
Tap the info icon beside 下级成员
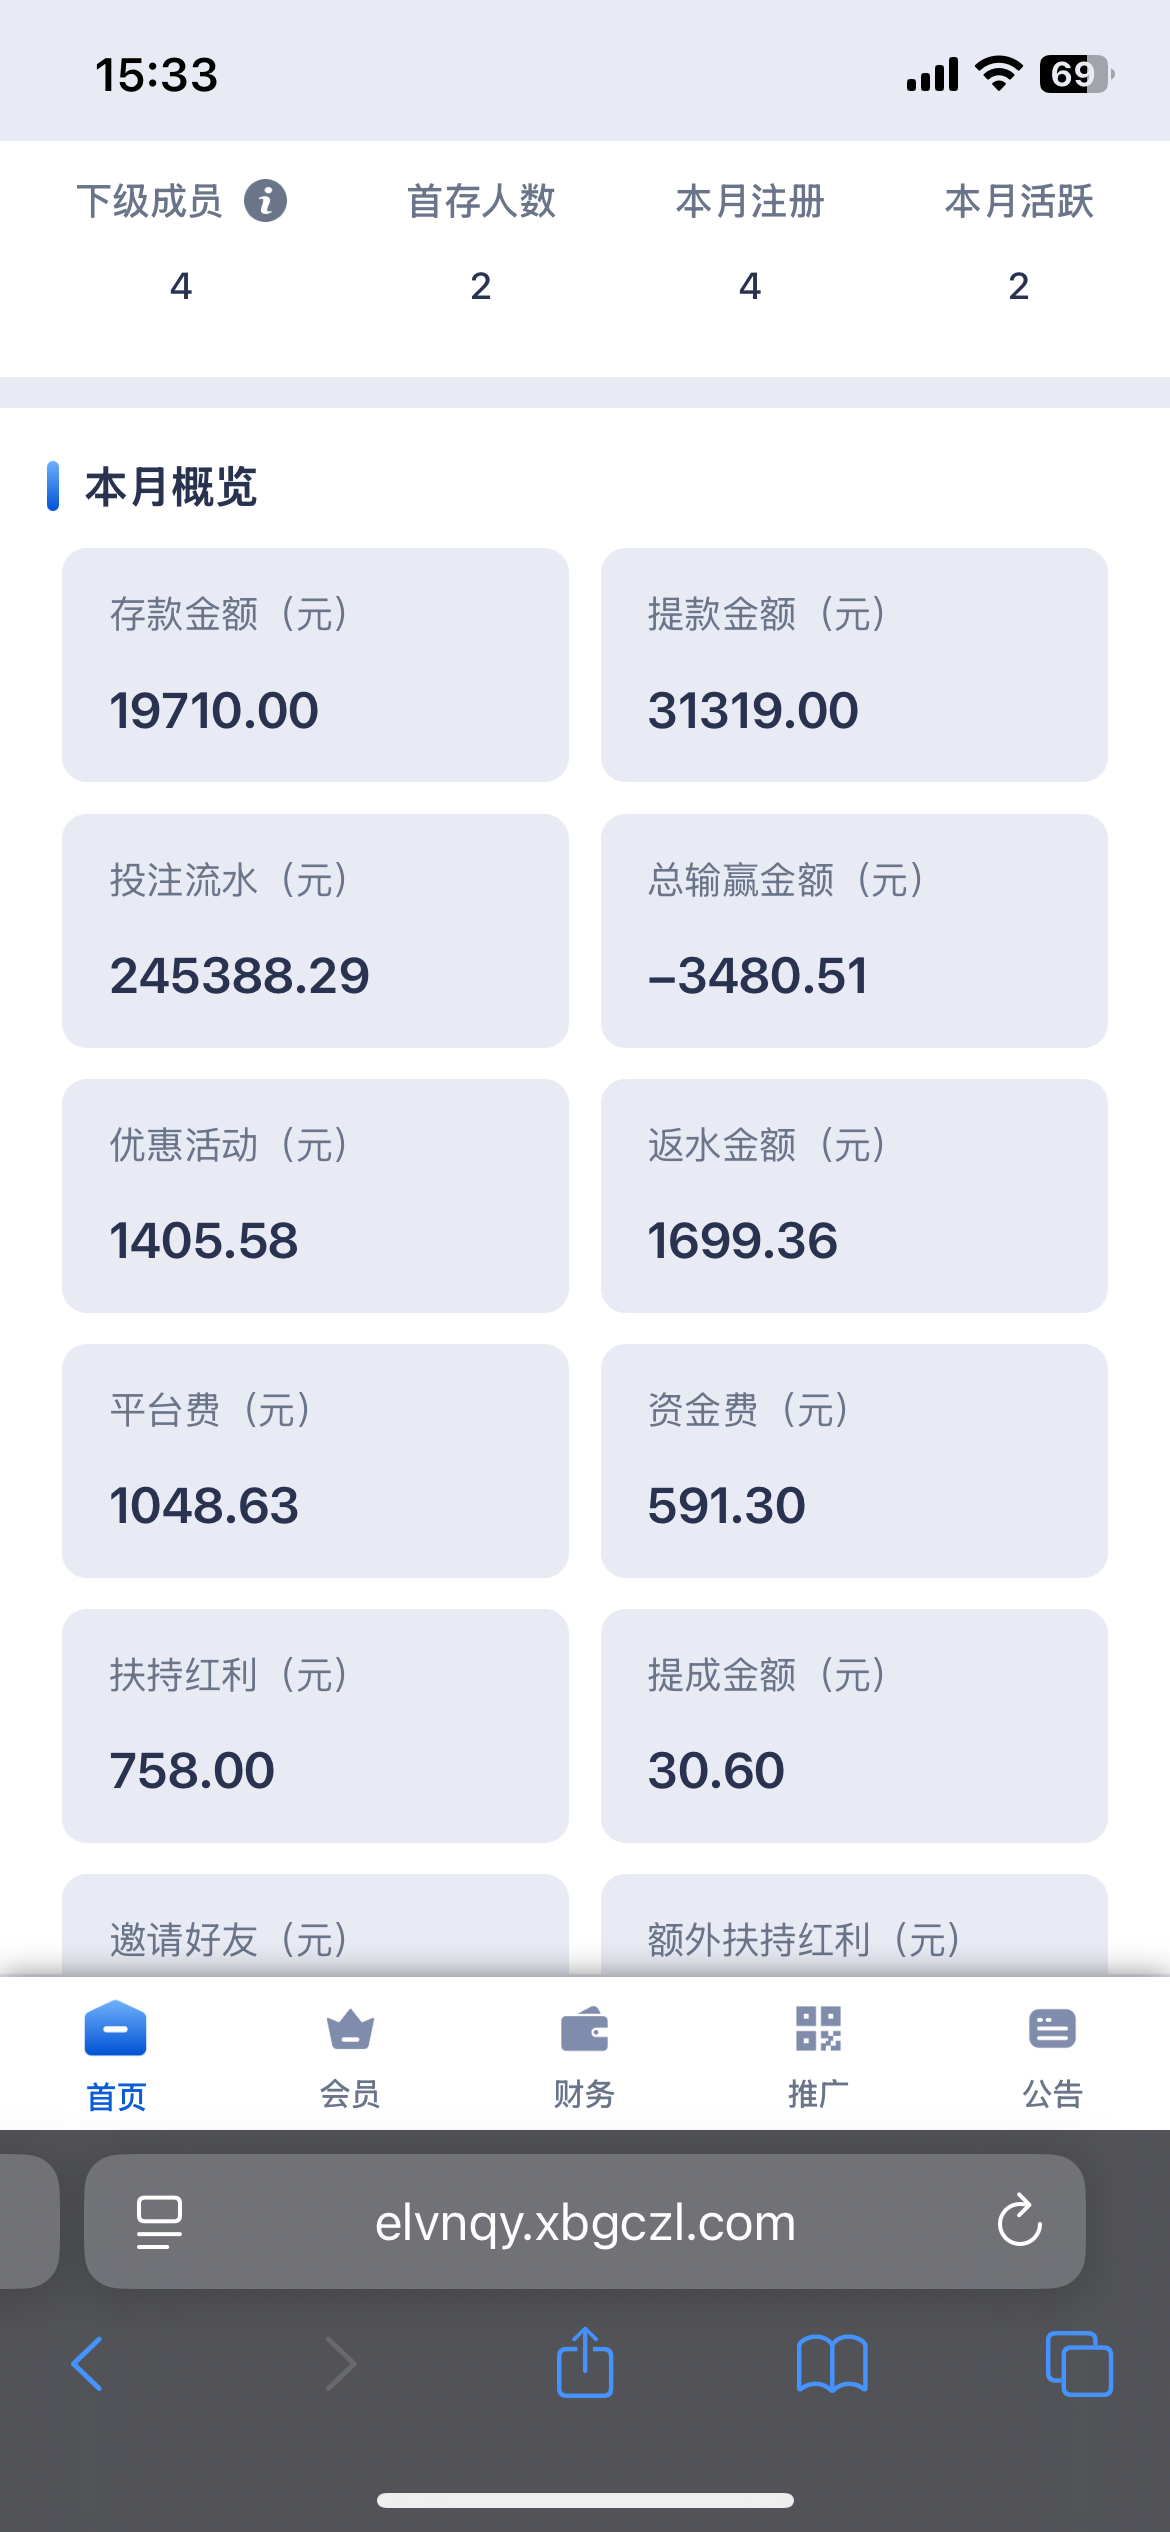coord(266,201)
